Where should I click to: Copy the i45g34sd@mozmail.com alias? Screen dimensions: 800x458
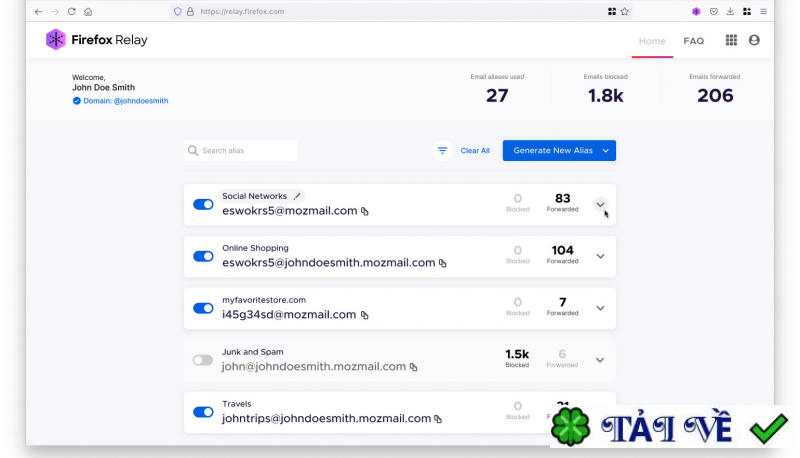click(364, 315)
